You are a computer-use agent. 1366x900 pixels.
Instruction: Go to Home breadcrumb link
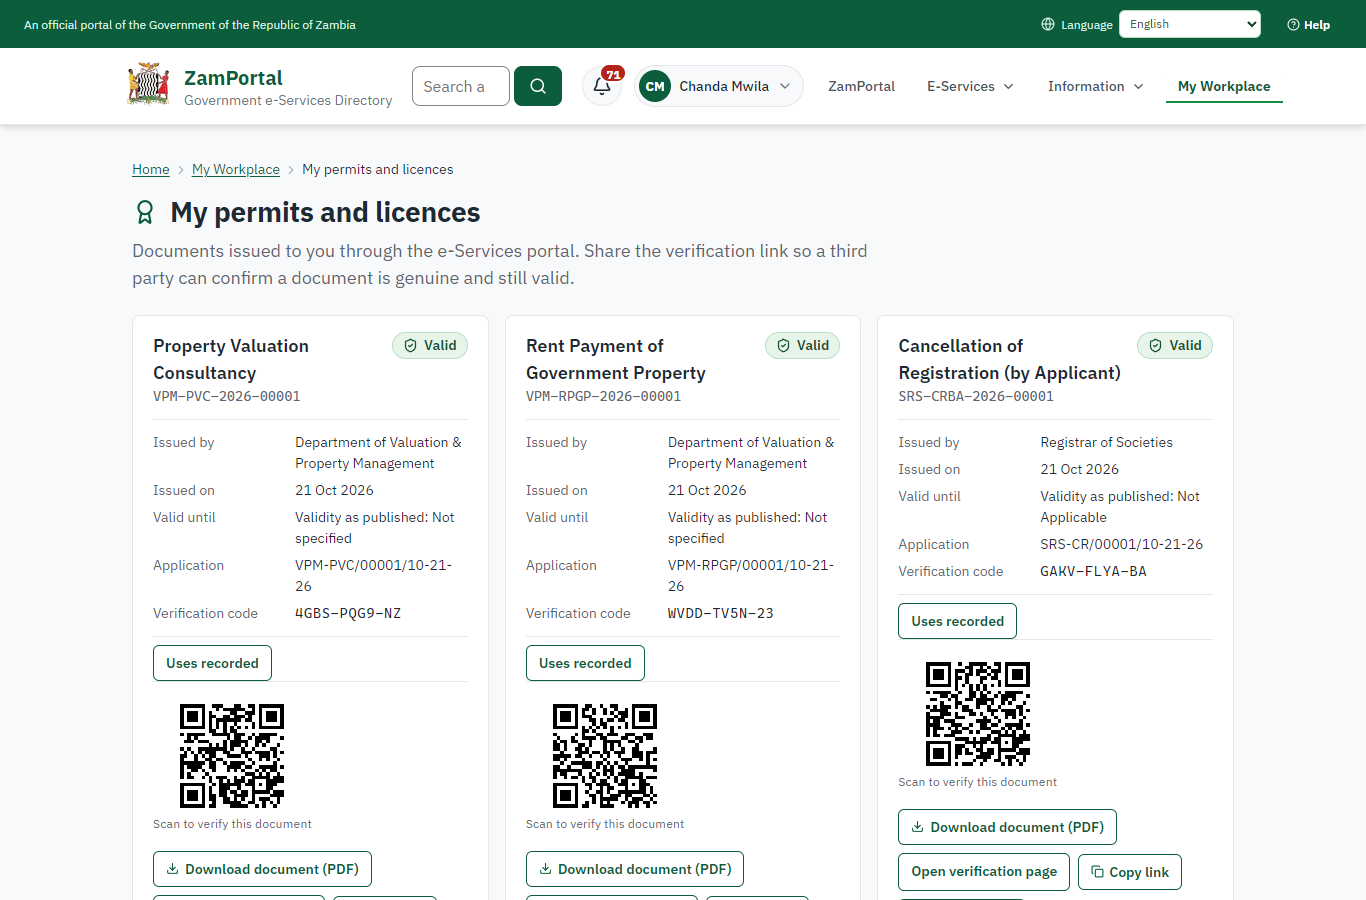pyautogui.click(x=151, y=169)
